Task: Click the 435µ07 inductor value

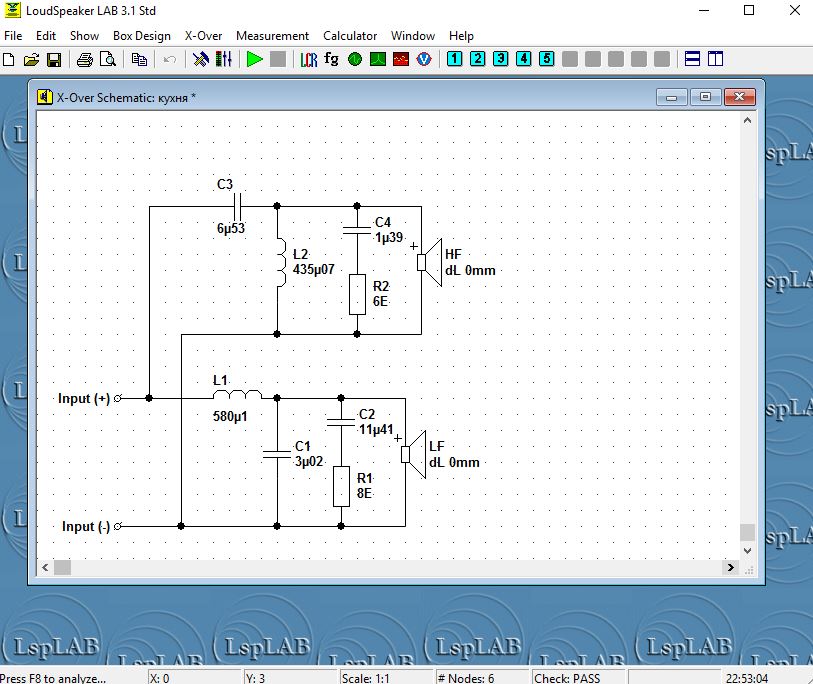Action: pyautogui.click(x=314, y=269)
